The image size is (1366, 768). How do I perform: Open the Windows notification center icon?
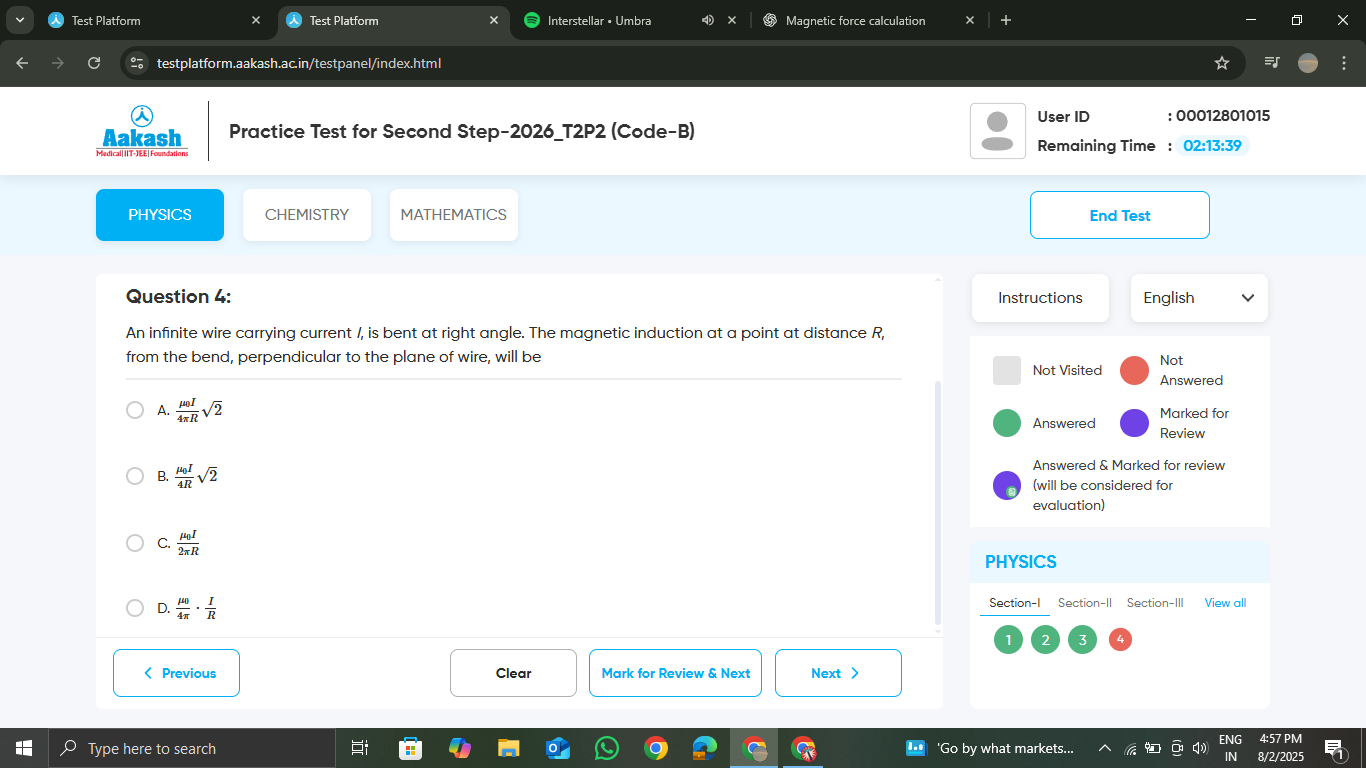pos(1334,748)
